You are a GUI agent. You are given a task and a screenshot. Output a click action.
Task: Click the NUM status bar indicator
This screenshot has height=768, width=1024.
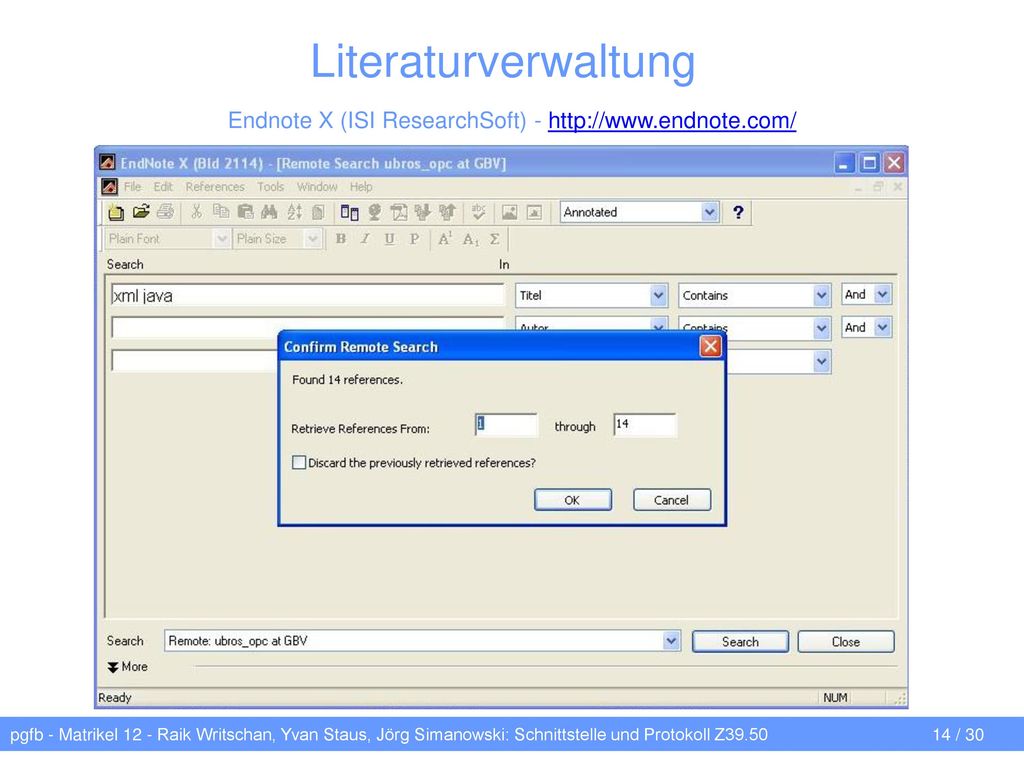click(835, 697)
